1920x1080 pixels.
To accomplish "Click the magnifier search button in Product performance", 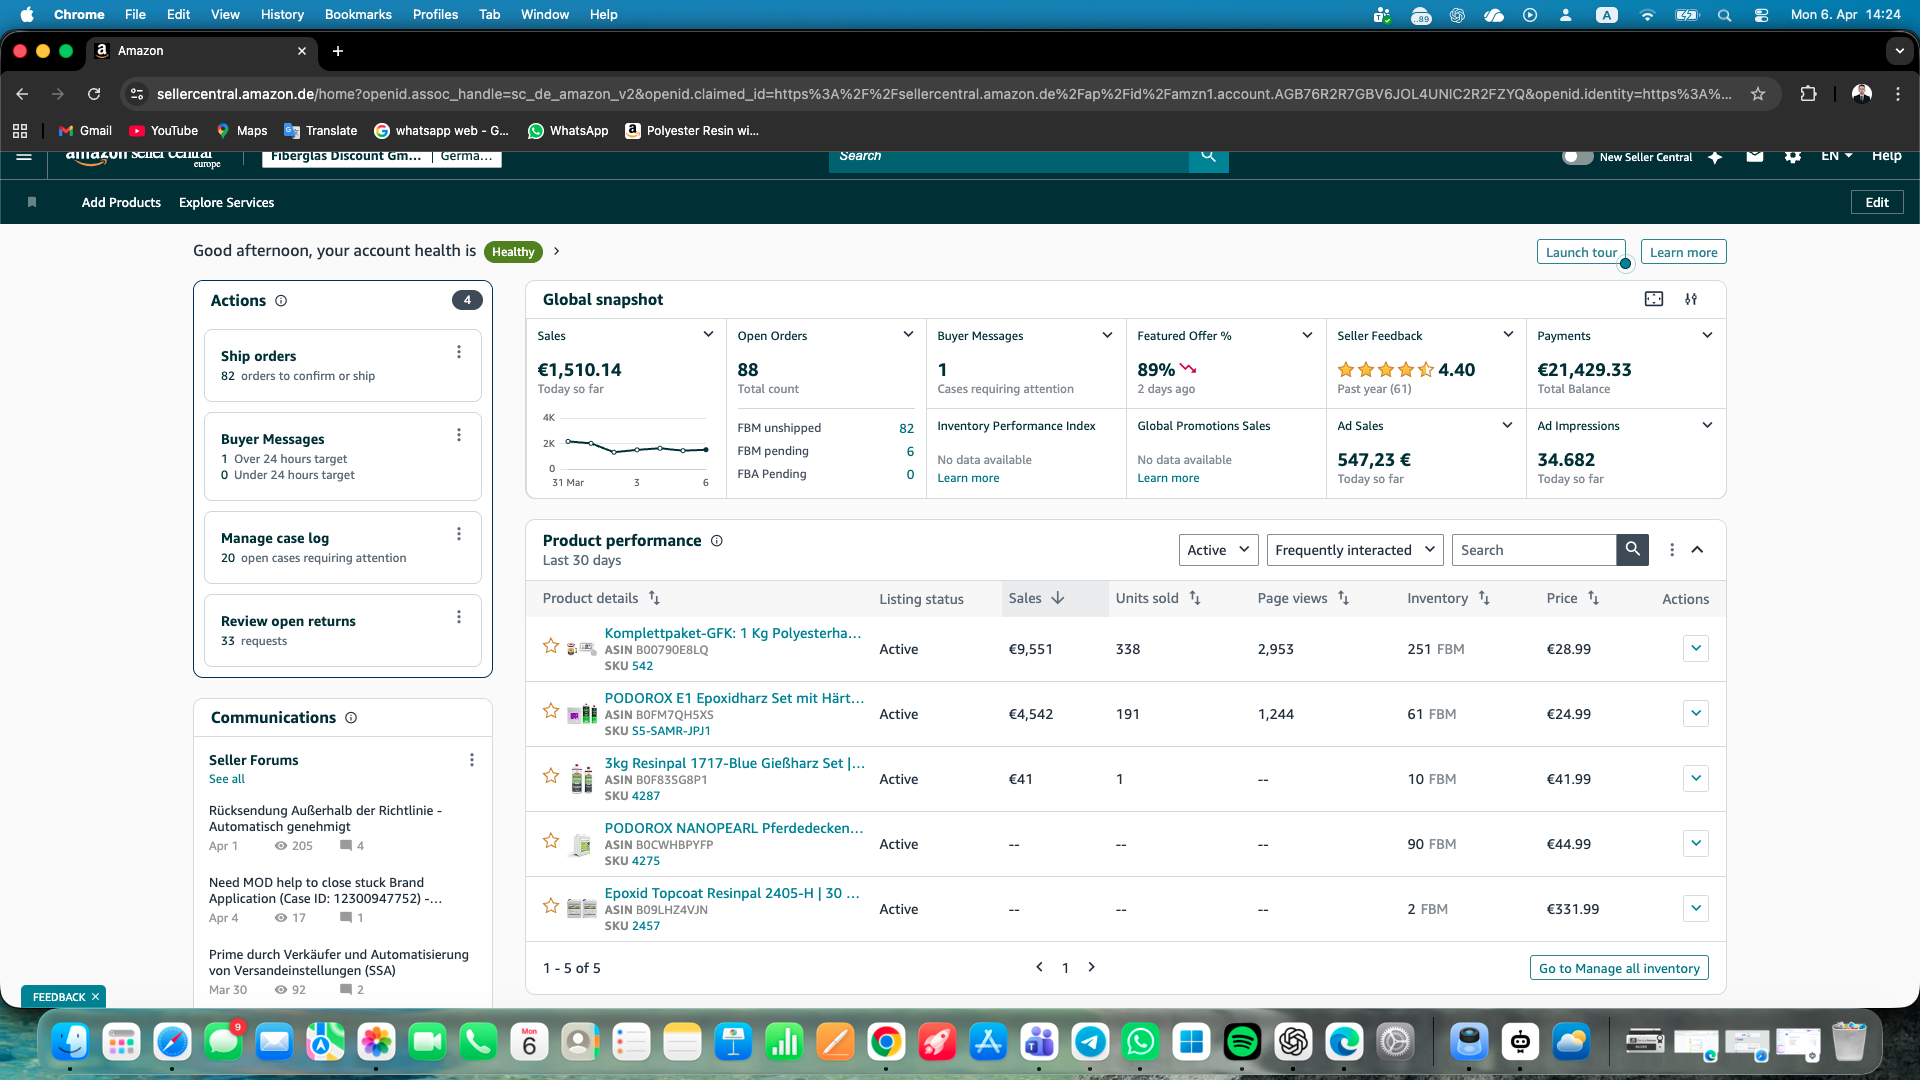I will click(1632, 549).
